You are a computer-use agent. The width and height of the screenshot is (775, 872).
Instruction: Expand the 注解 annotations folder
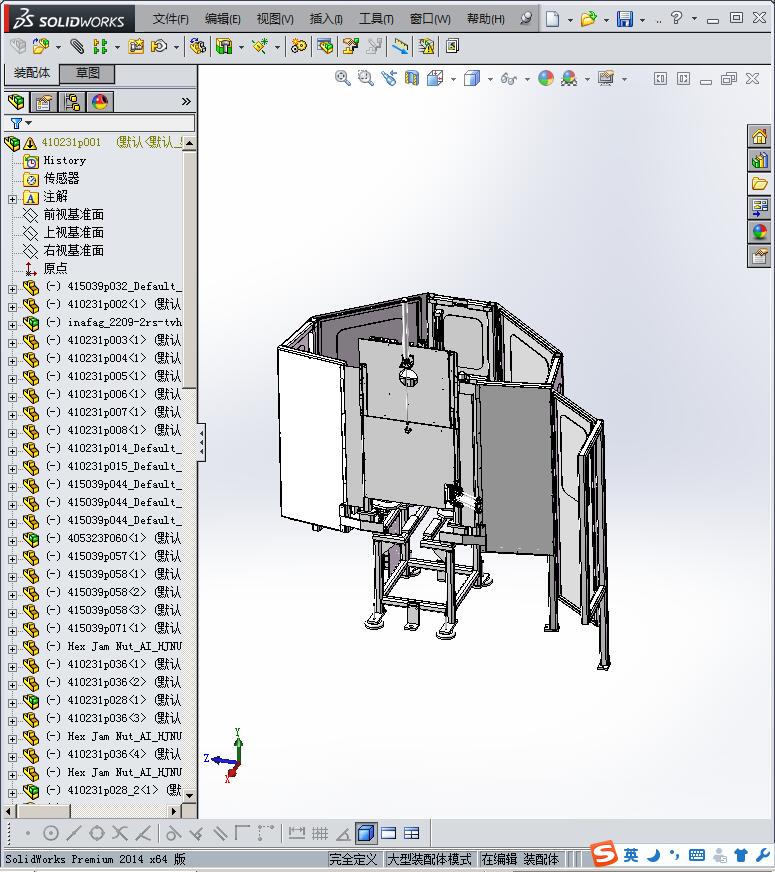click(12, 199)
